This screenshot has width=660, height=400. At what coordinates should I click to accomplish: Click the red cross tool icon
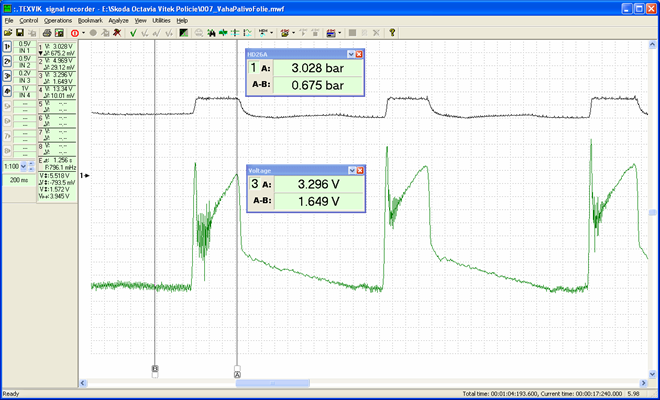(117, 33)
